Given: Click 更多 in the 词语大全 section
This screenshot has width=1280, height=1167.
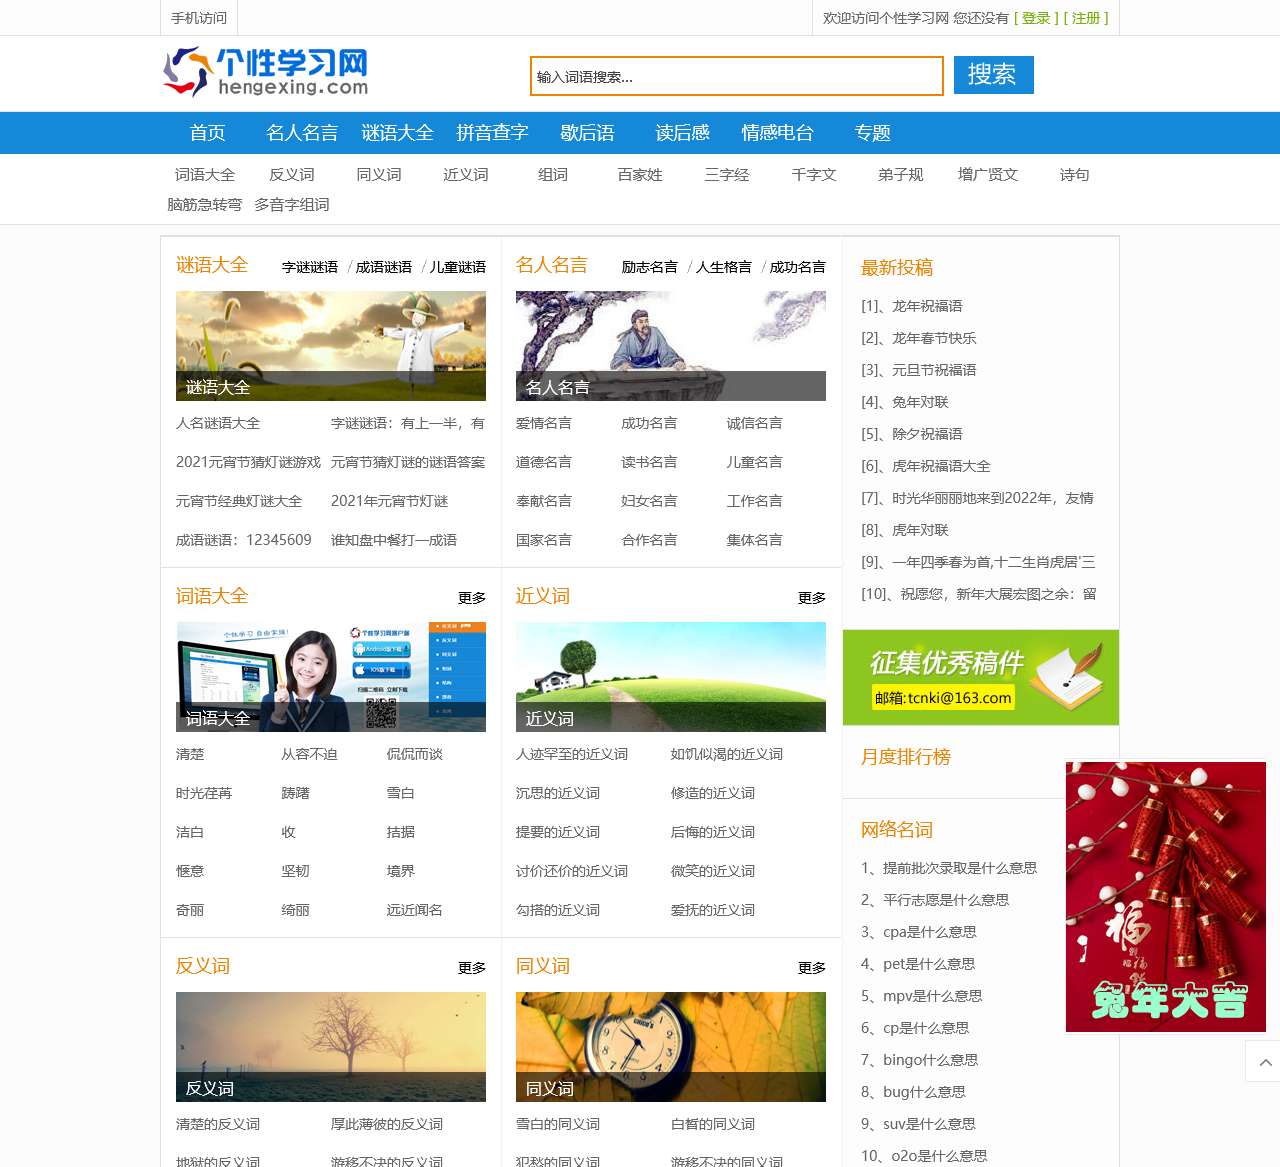Looking at the screenshot, I should pyautogui.click(x=471, y=597).
